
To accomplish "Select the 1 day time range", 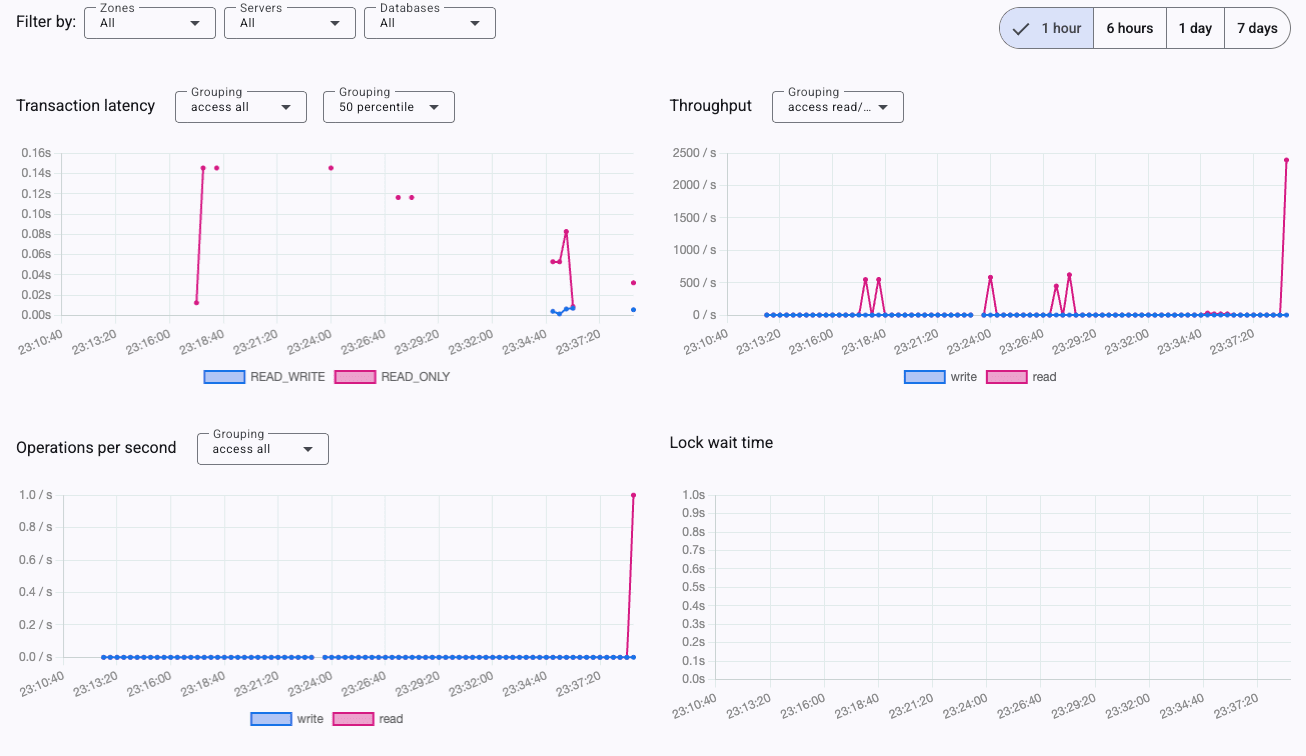I will click(x=1195, y=28).
